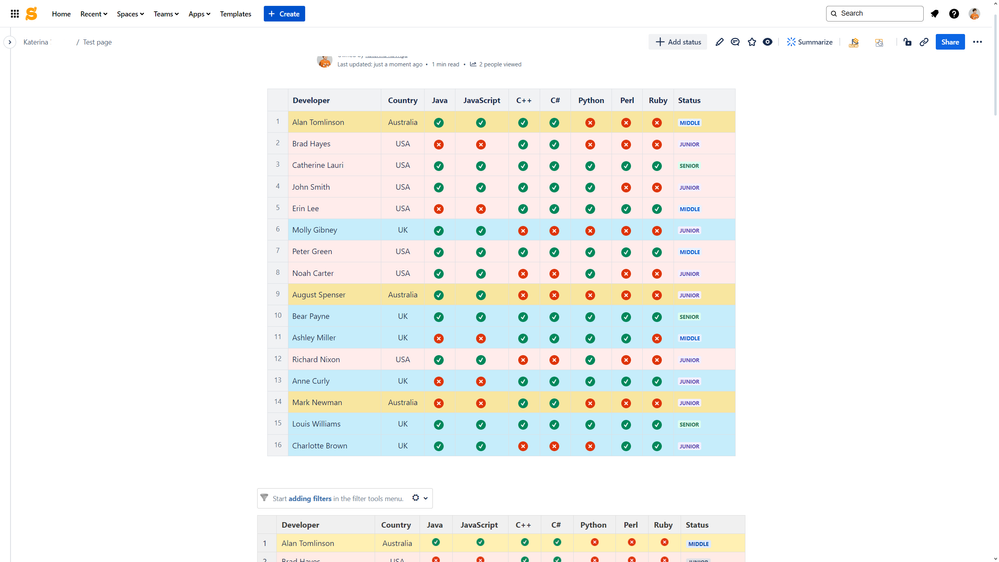This screenshot has width=999, height=562.
Task: Open the filter settings gear dropdown
Action: (420, 498)
